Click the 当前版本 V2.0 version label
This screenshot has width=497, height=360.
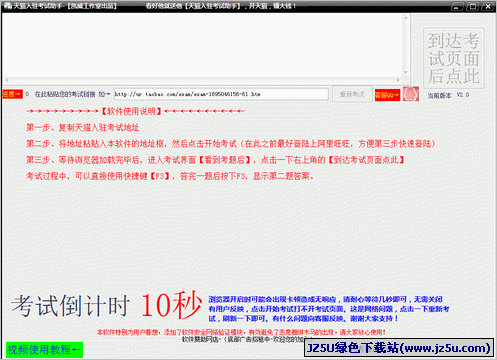(448, 95)
